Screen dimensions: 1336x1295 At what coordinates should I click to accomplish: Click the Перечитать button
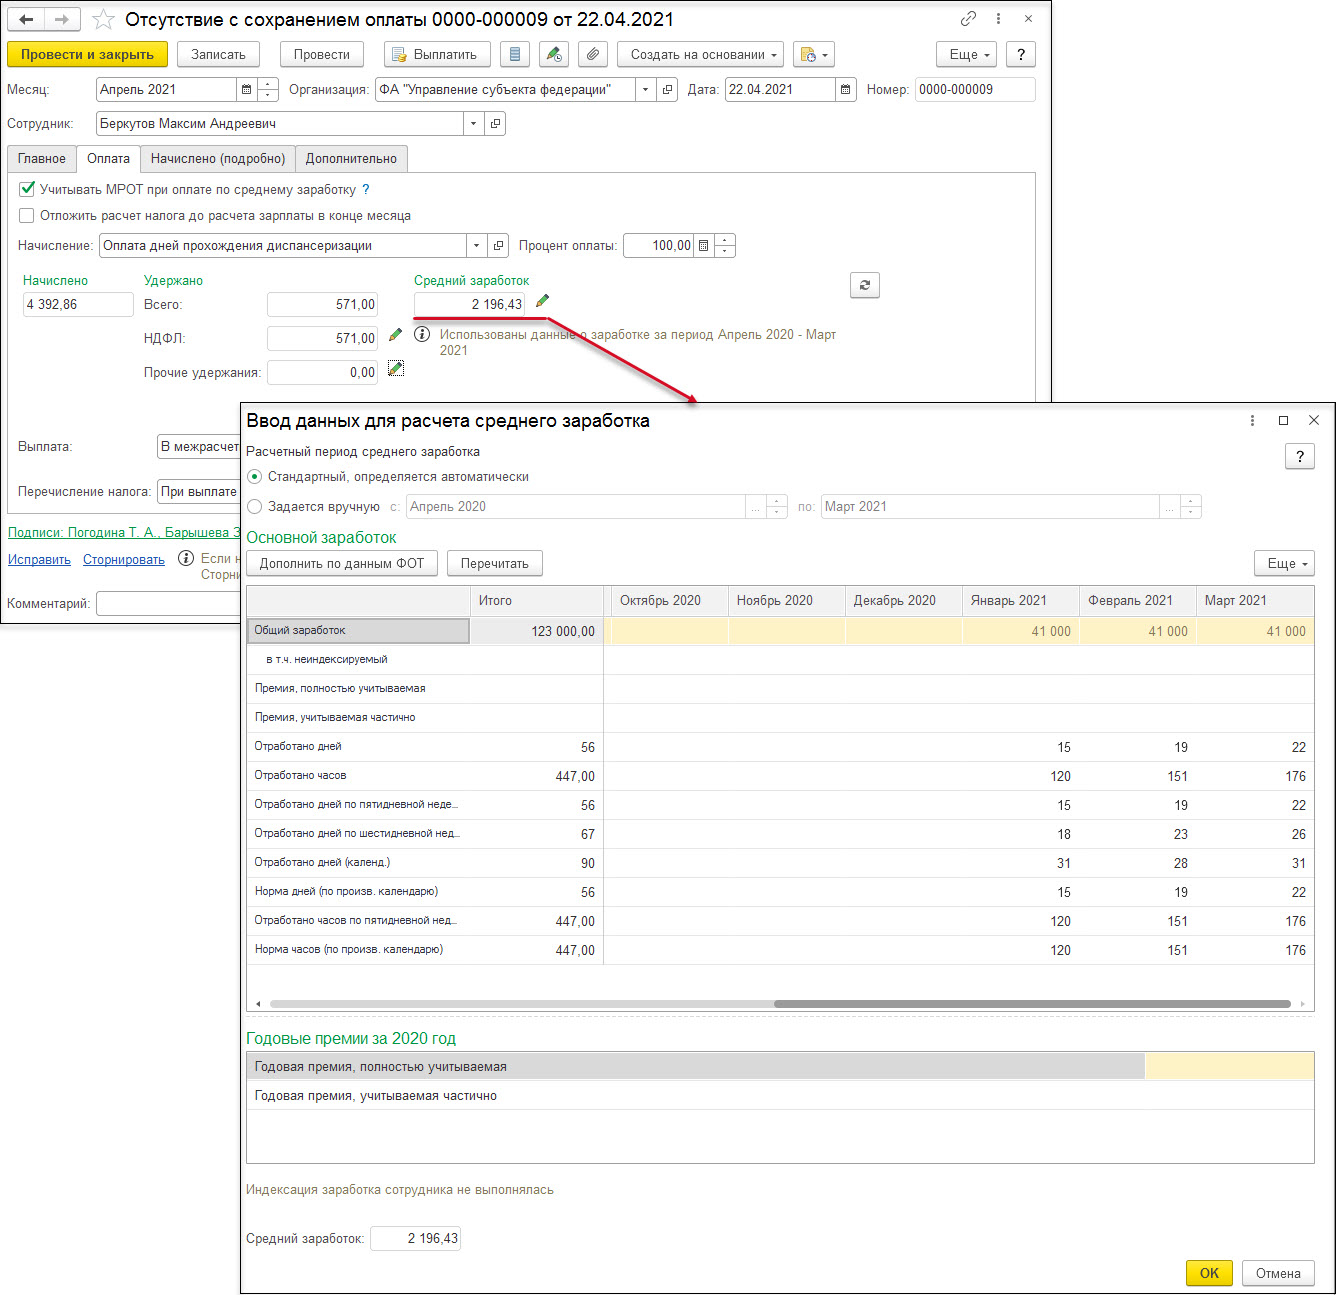click(x=494, y=563)
